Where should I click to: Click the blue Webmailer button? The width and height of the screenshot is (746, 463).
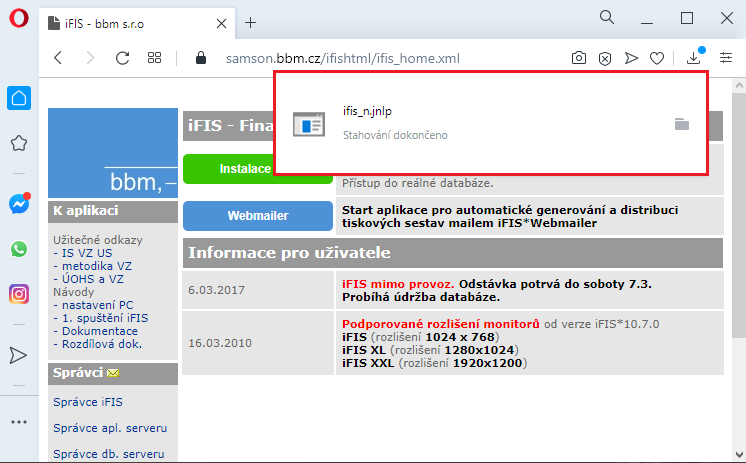point(258,216)
